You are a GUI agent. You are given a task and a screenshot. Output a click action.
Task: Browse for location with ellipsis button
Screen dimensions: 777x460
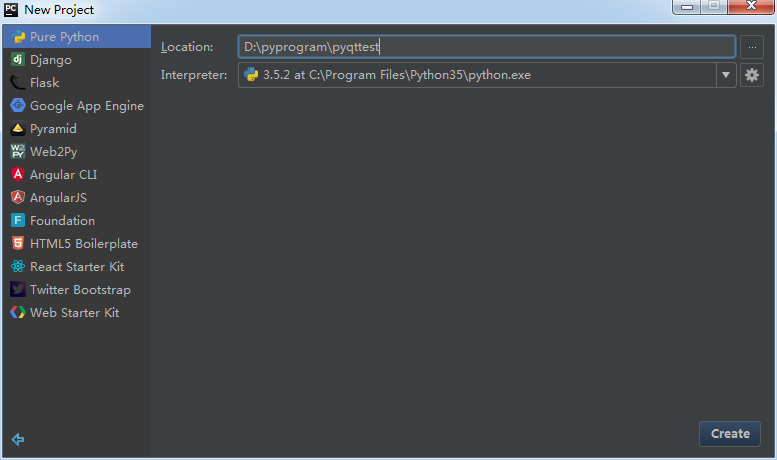click(x=752, y=47)
